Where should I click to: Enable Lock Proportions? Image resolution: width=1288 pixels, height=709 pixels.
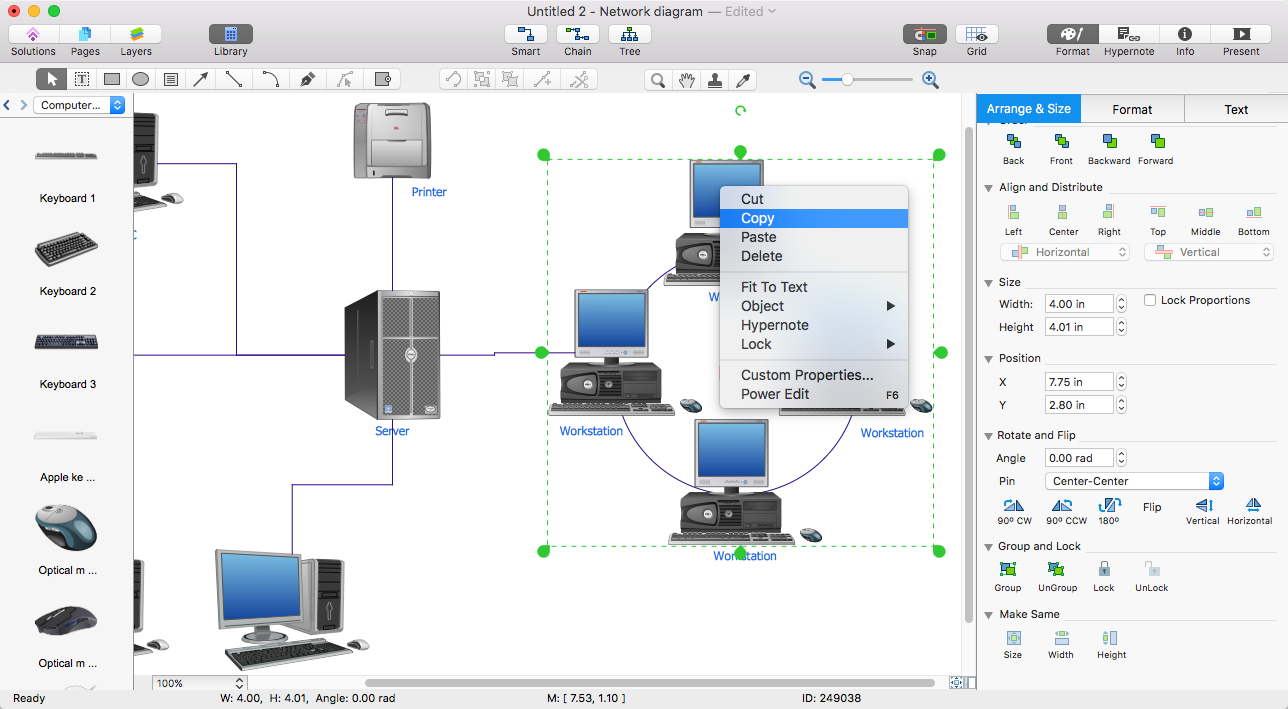[x=1149, y=299]
